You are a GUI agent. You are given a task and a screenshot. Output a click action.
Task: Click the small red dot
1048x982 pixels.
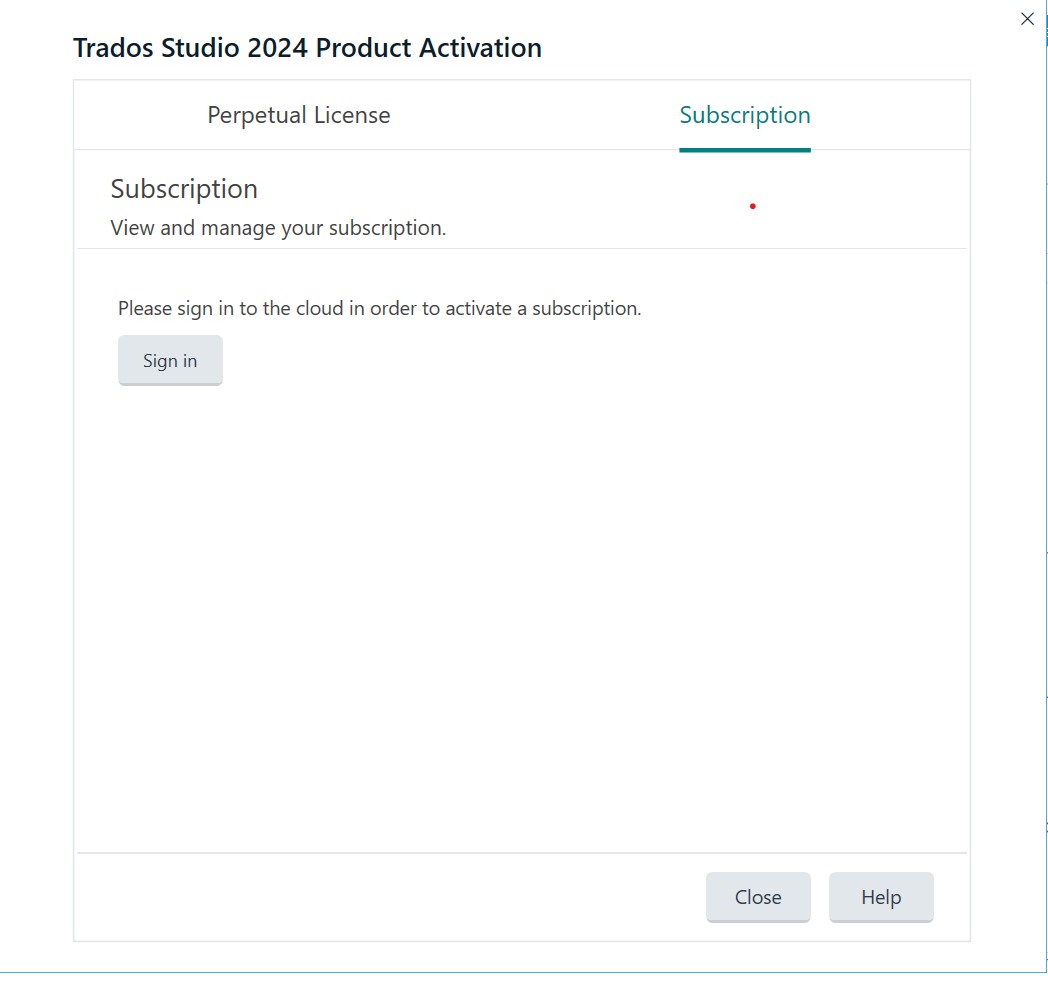click(752, 207)
